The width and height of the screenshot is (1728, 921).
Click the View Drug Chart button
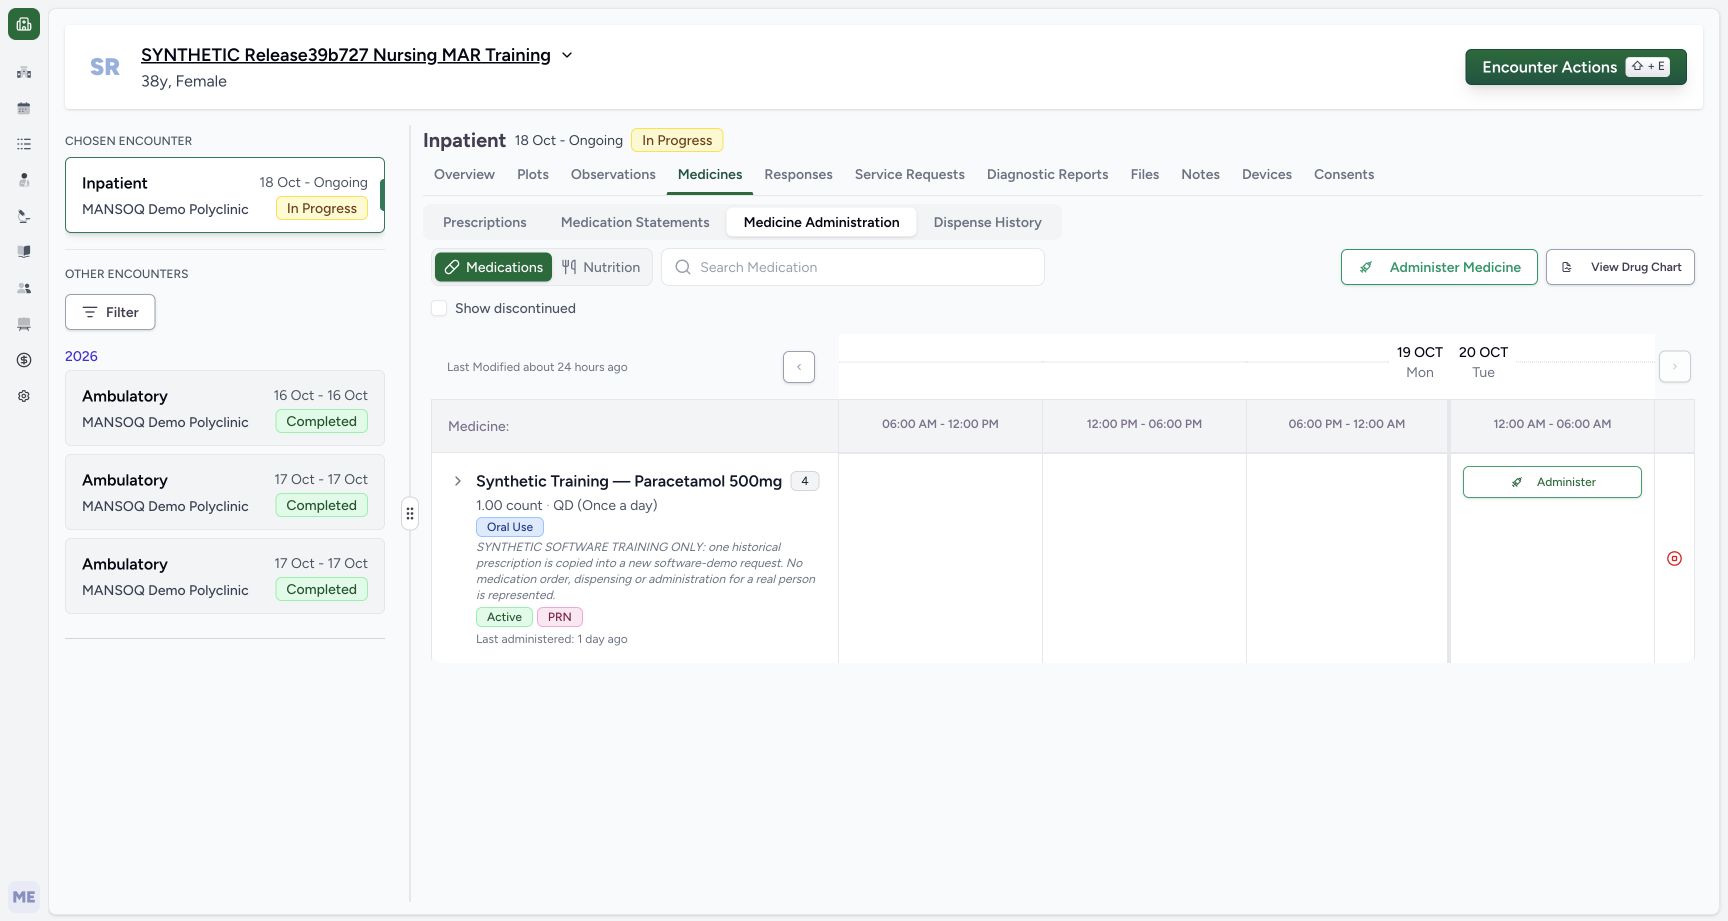point(1620,267)
